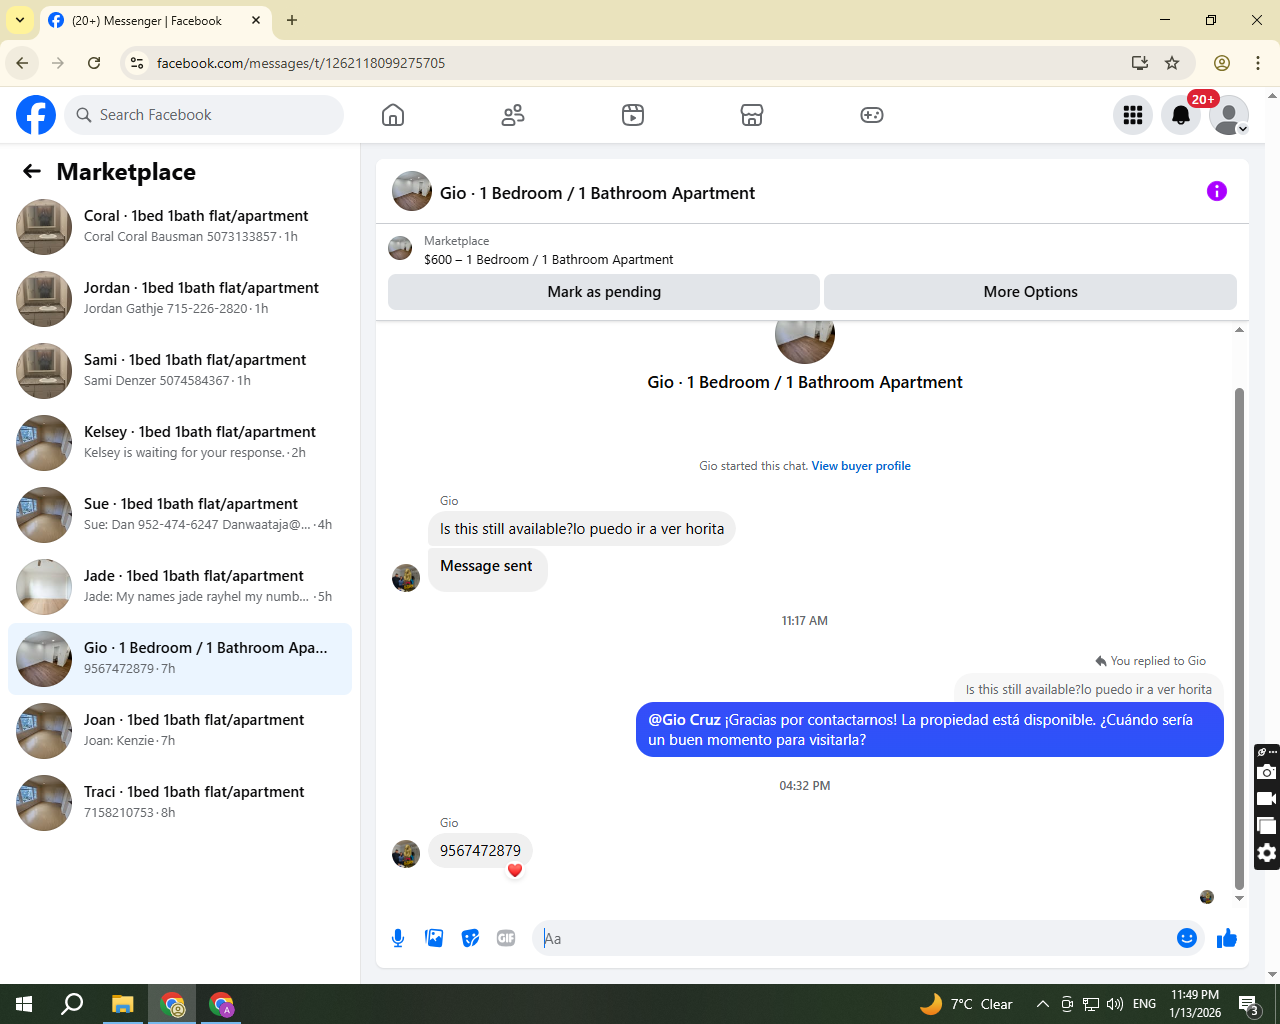Viewport: 1280px width, 1024px height.
Task: Open File Explorer from the taskbar
Action: click(122, 1004)
